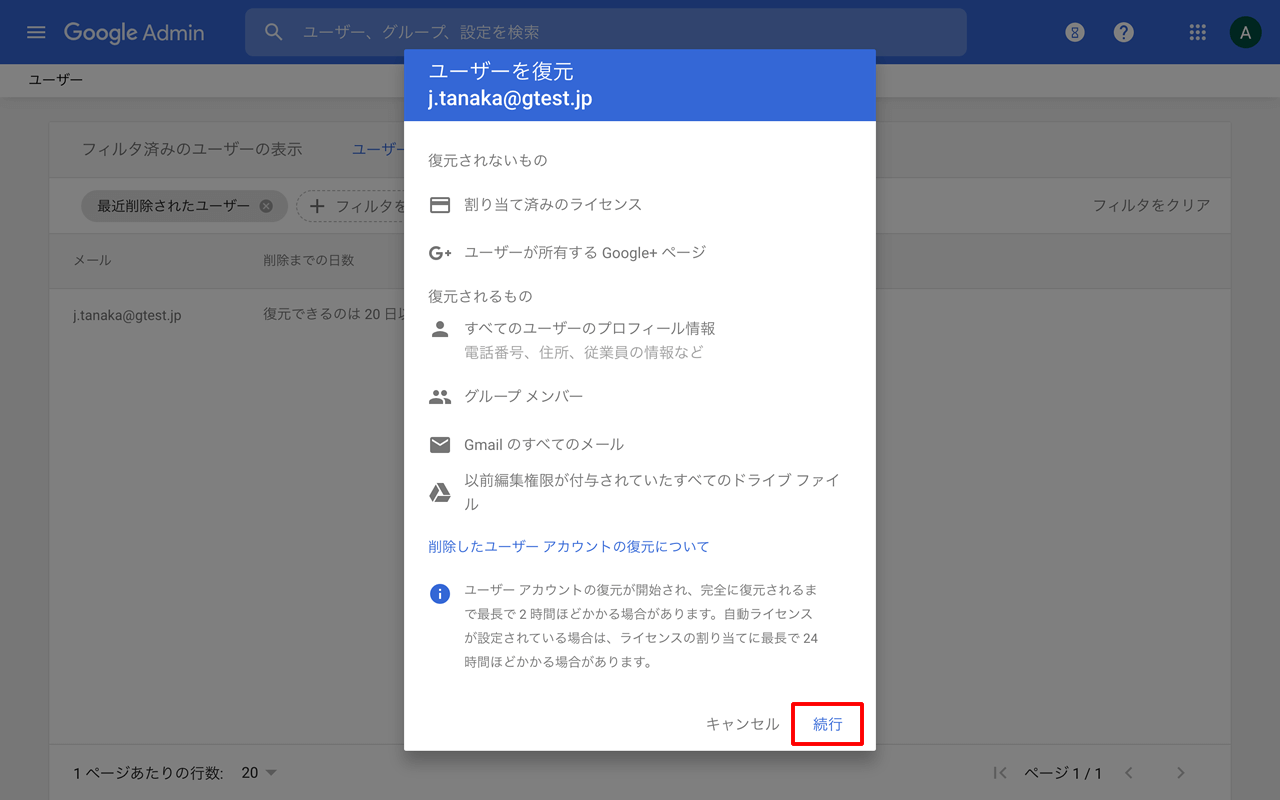
Task: Click 復元されないもの section heading
Action: 488,161
